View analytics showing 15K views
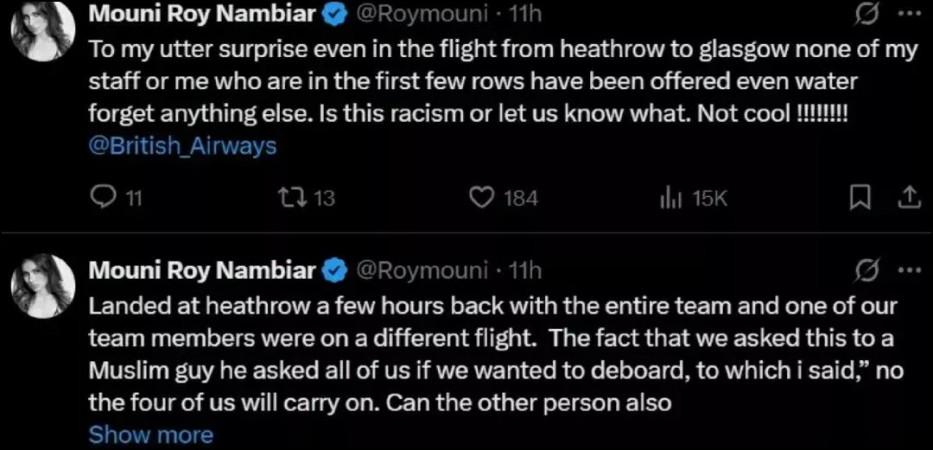 coord(670,199)
